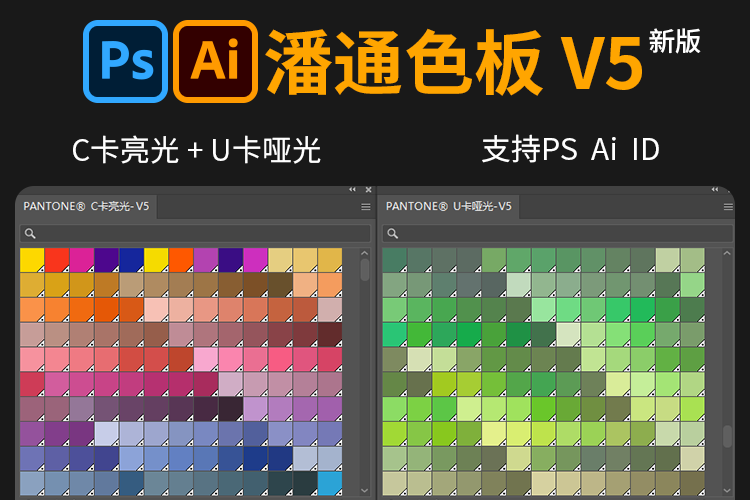The image size is (750, 500).
Task: Click the search magnifier in the U panel
Action: 394,233
